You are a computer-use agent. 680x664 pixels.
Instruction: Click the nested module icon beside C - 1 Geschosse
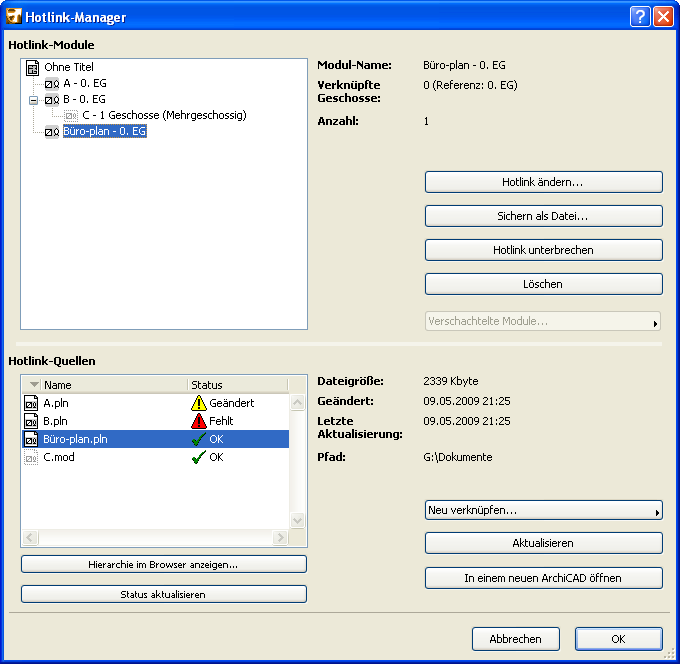71,116
